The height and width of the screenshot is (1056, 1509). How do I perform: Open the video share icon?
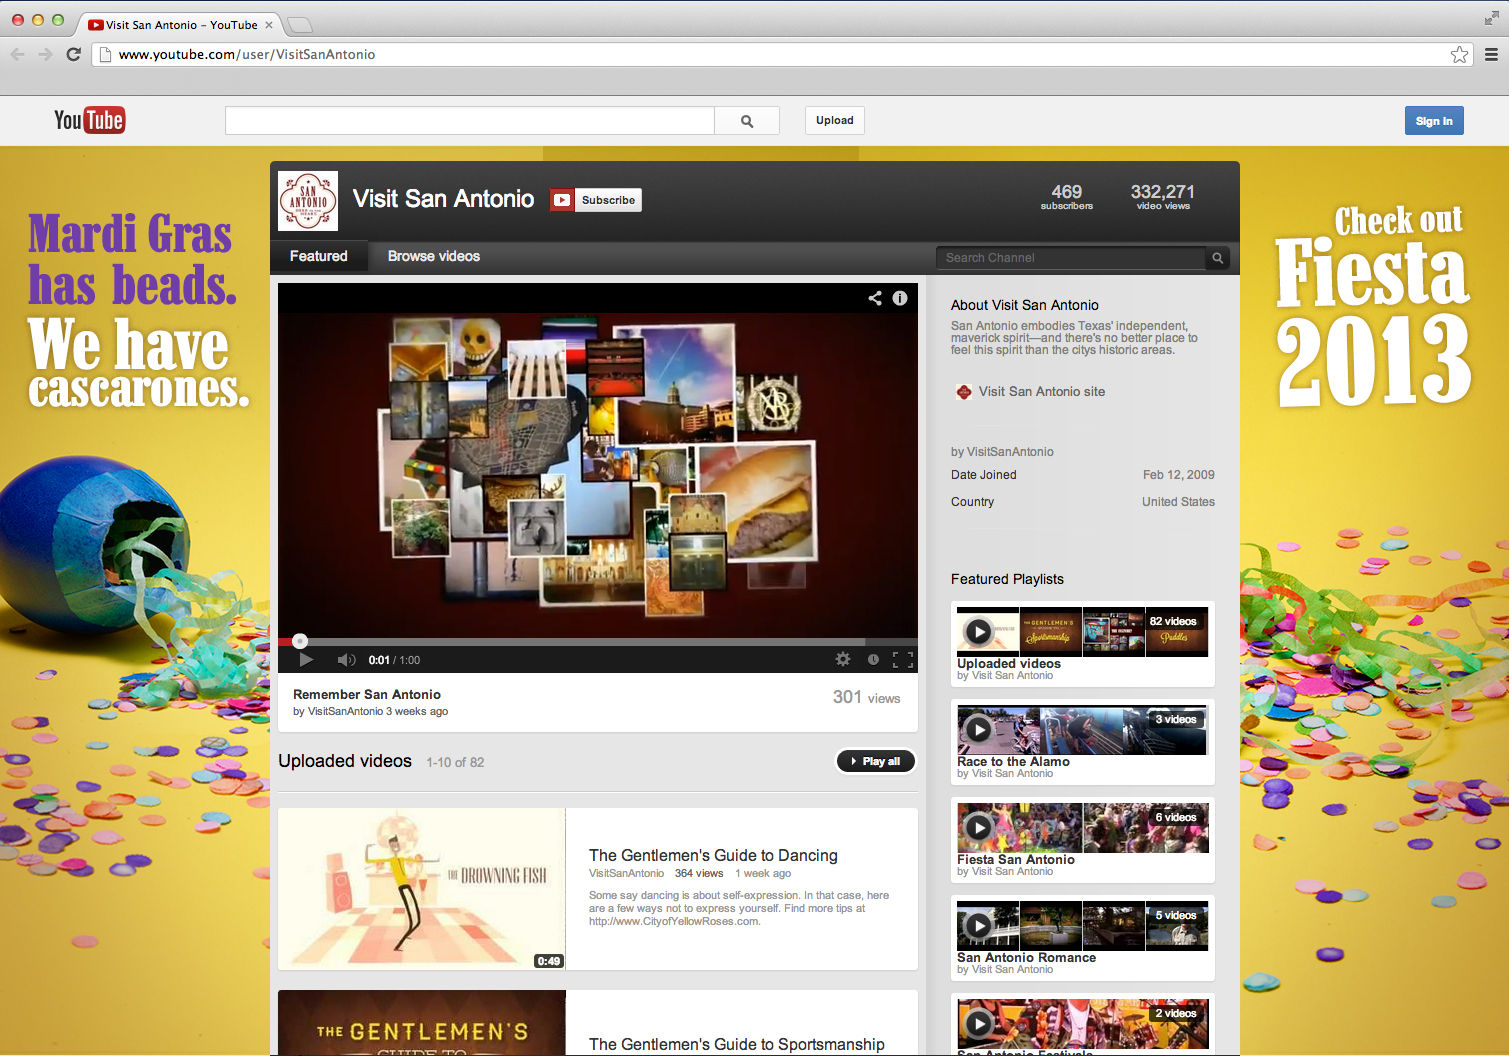click(x=875, y=298)
